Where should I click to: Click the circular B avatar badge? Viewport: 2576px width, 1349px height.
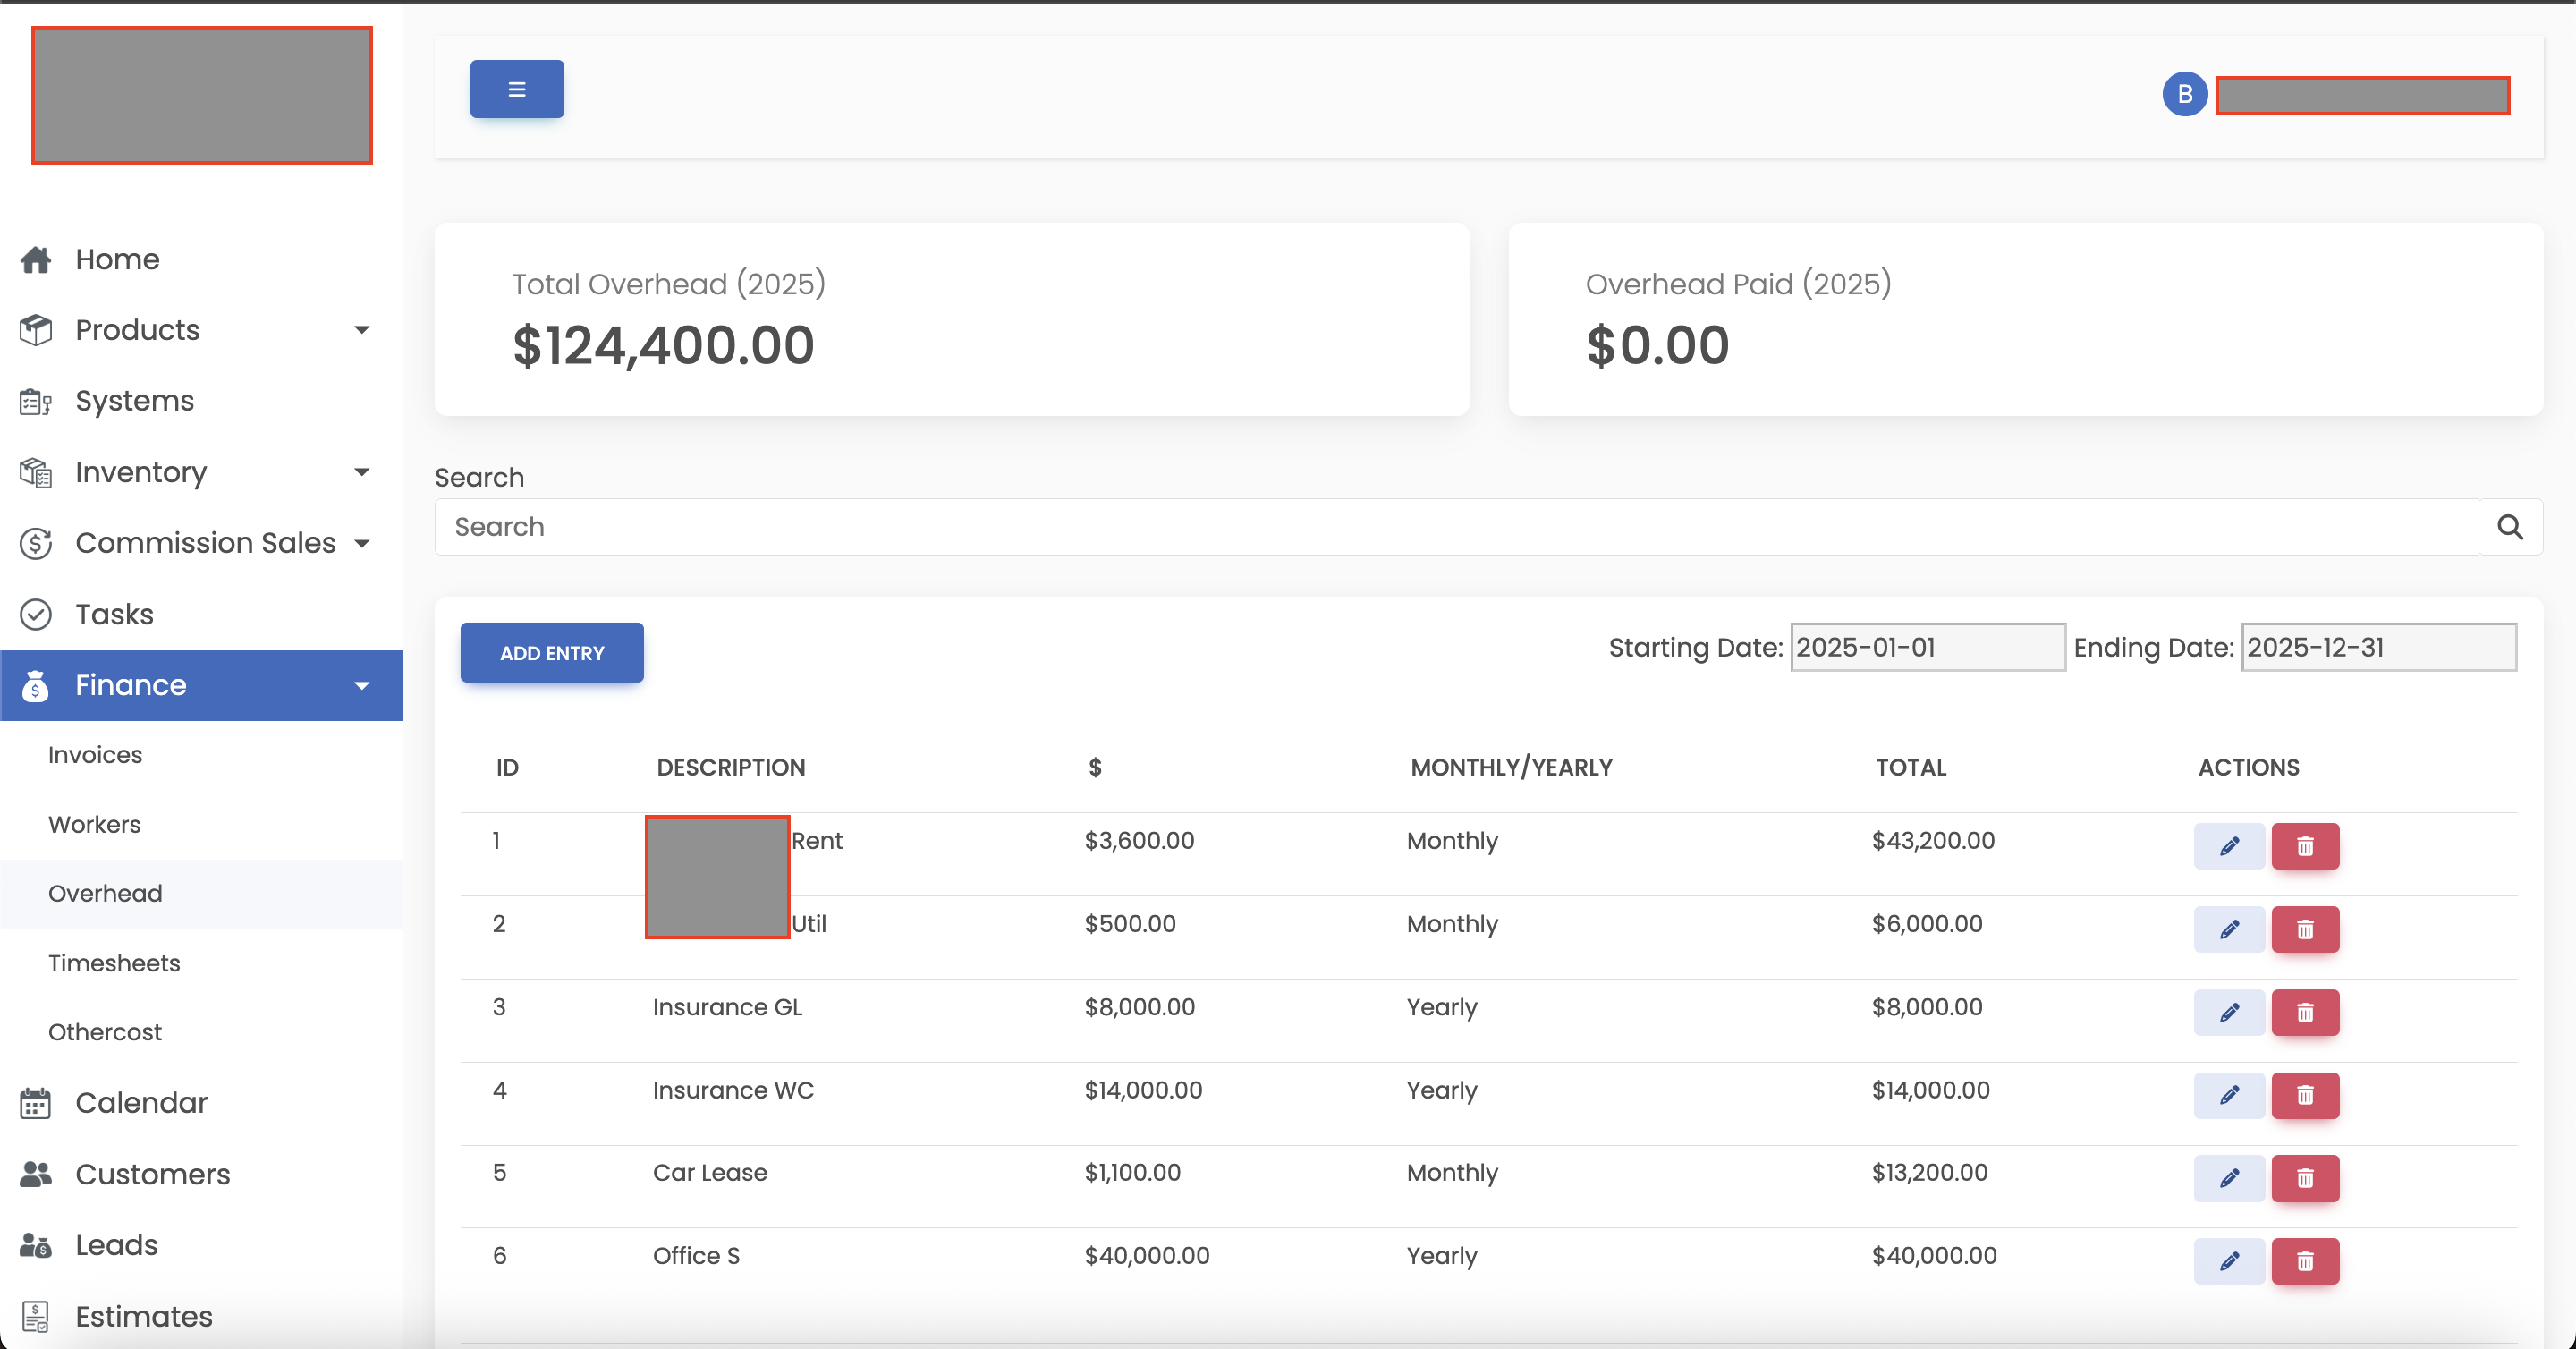(2185, 94)
